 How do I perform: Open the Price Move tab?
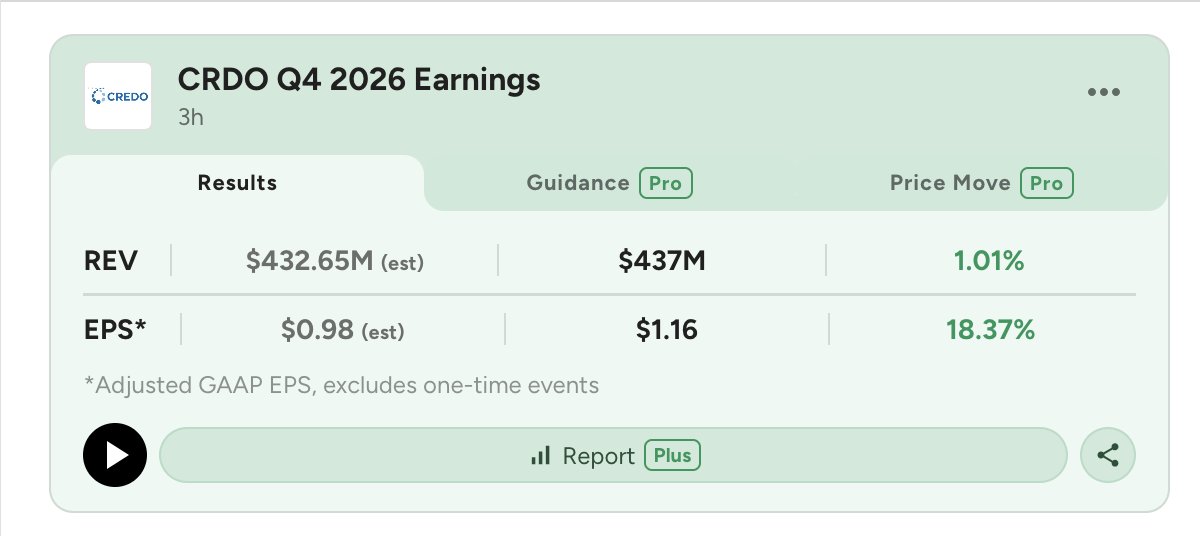tap(981, 183)
